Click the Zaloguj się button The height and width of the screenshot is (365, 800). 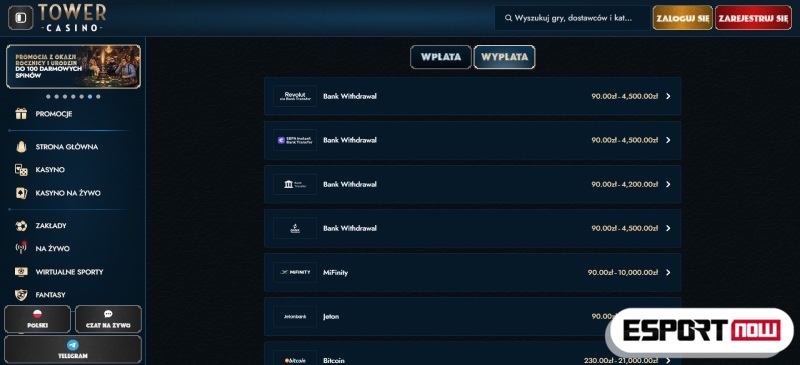(x=683, y=18)
